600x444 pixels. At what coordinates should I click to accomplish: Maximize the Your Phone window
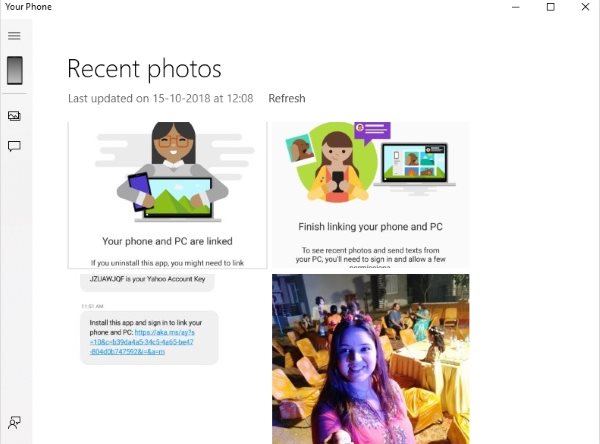pyautogui.click(x=550, y=7)
